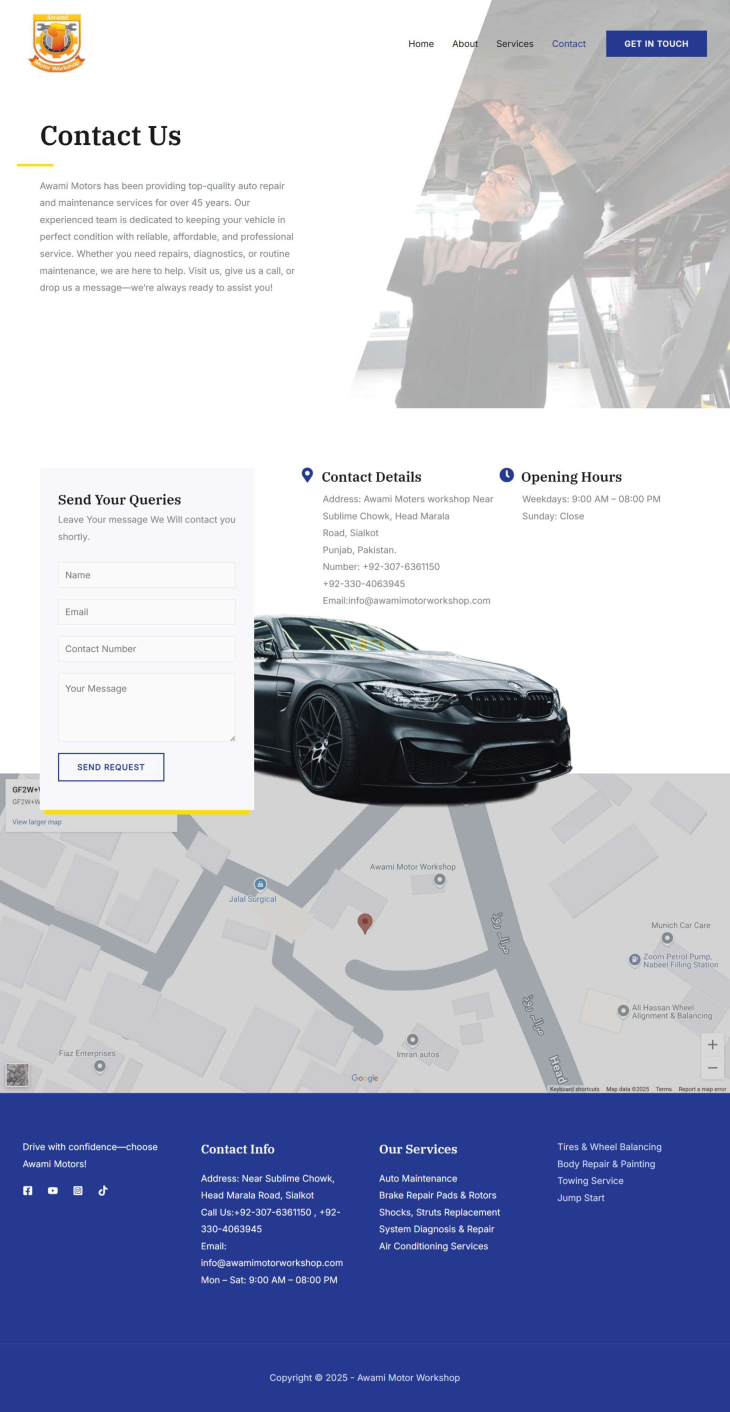Click Imran autos map marker
The height and width of the screenshot is (1412, 730).
(x=412, y=1040)
